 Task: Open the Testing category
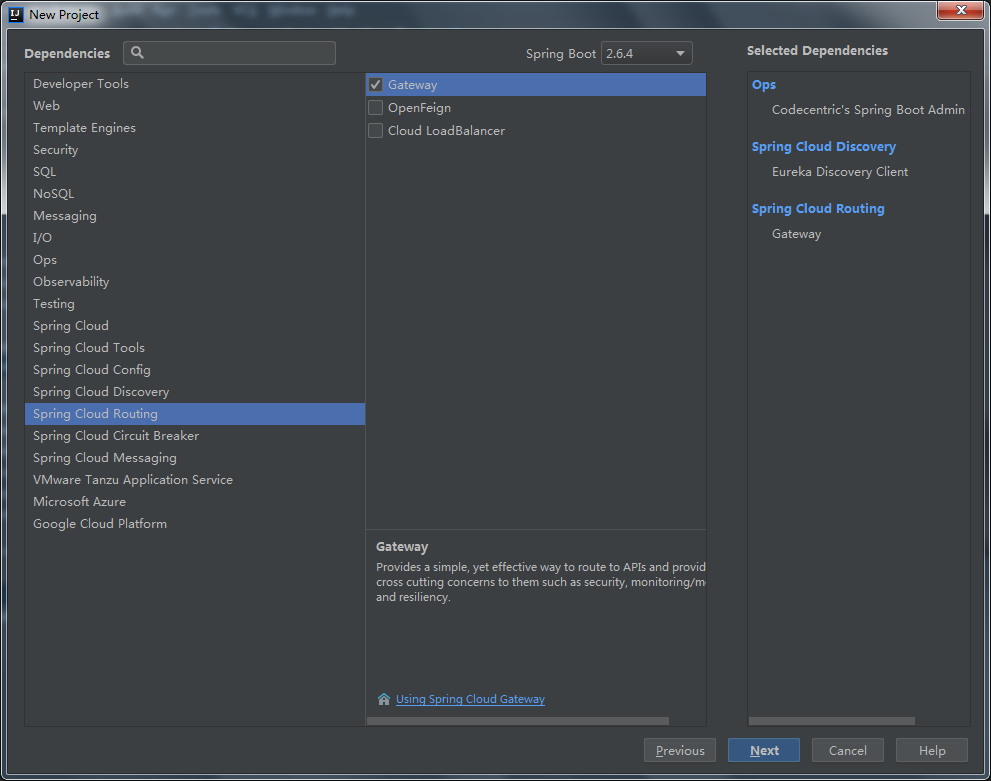click(195, 304)
